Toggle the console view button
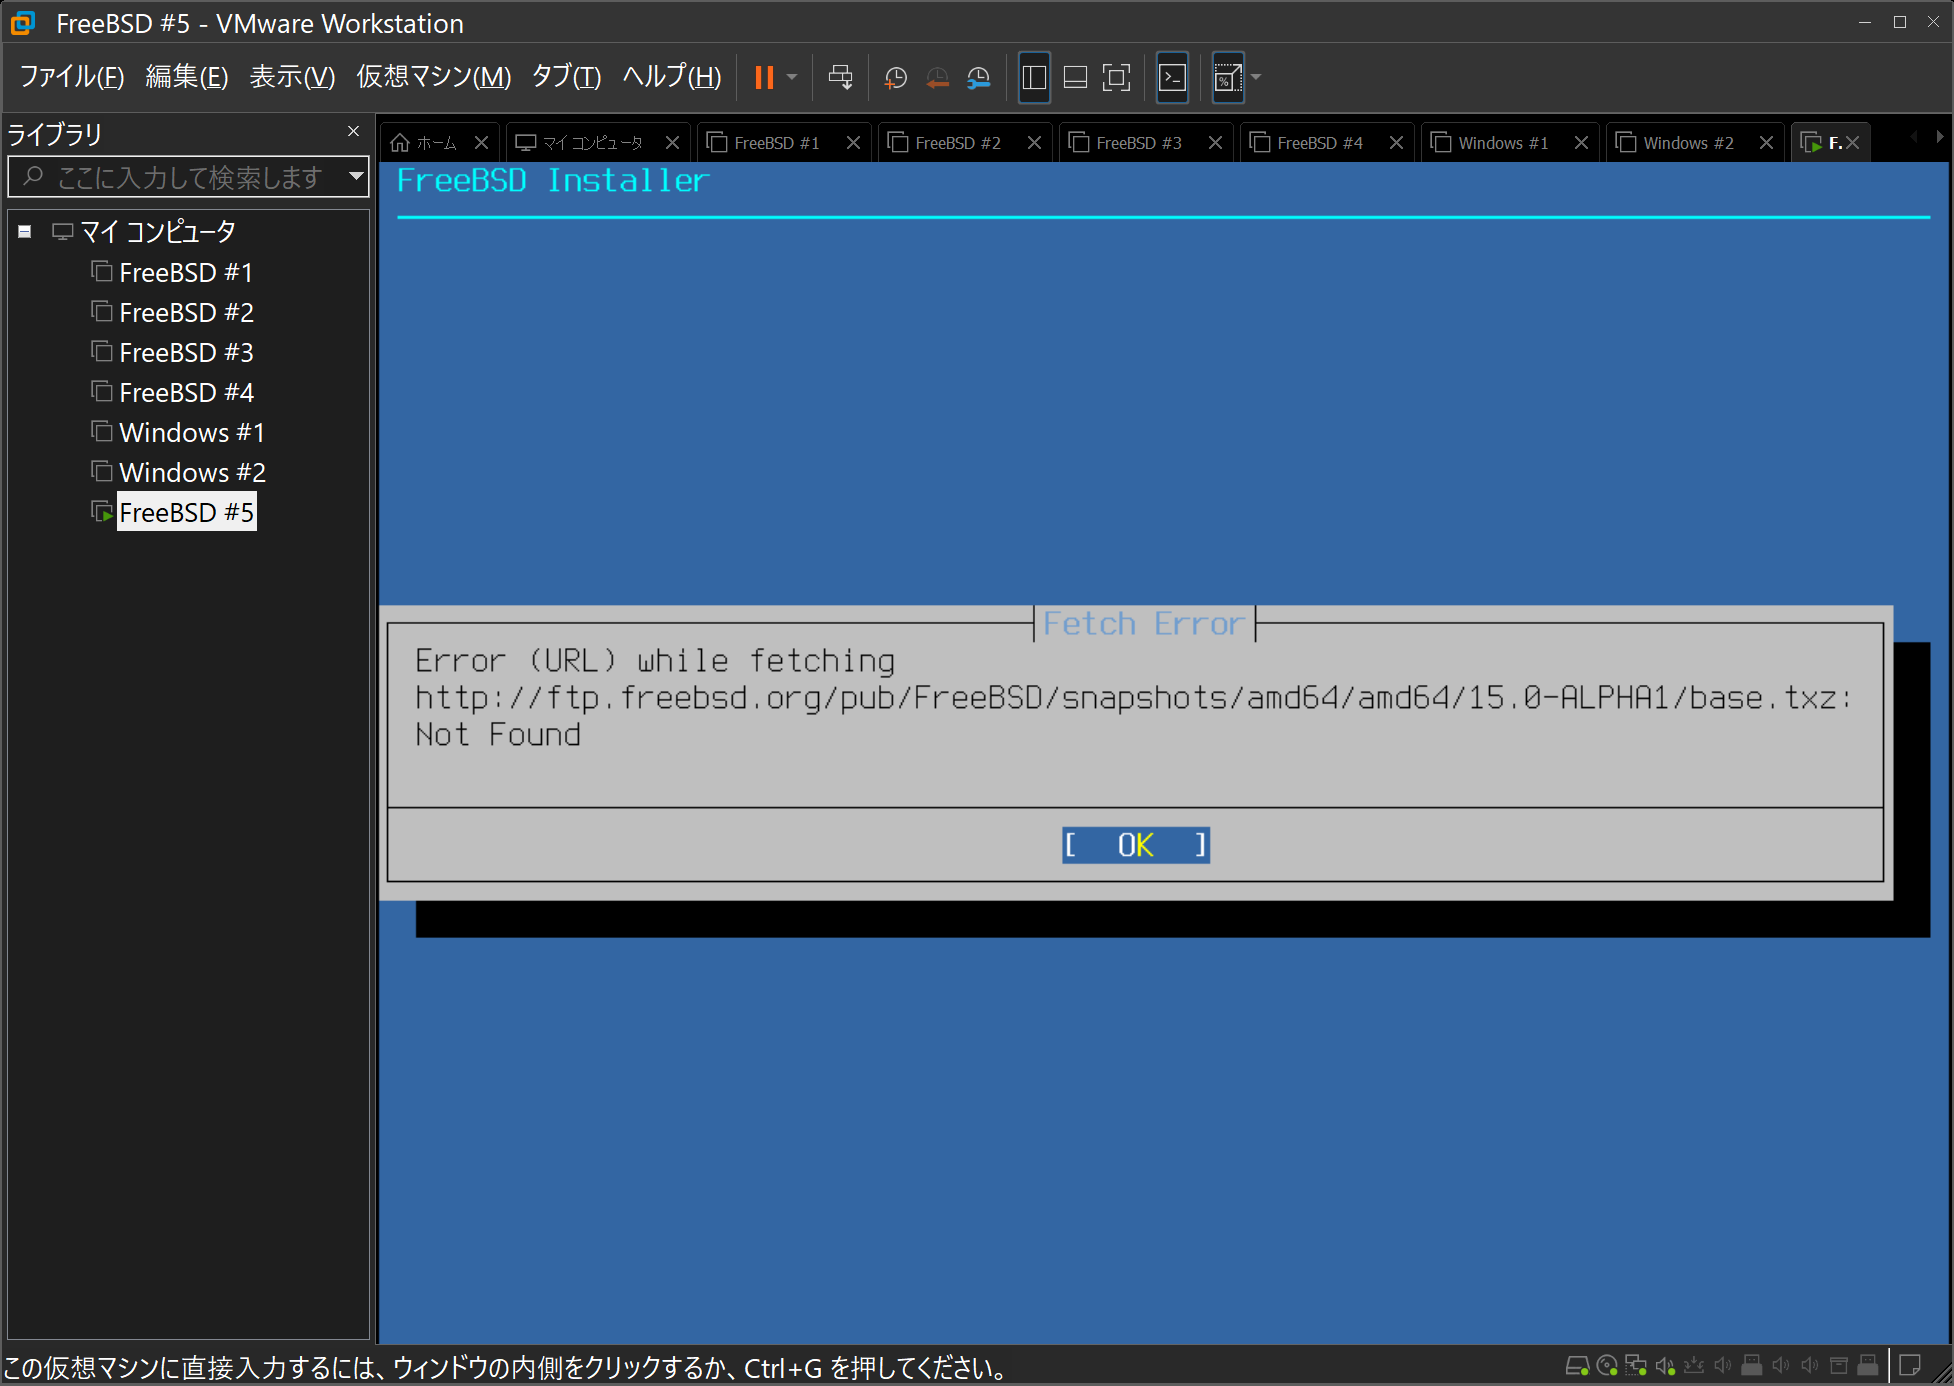This screenshot has width=1954, height=1386. click(1172, 77)
